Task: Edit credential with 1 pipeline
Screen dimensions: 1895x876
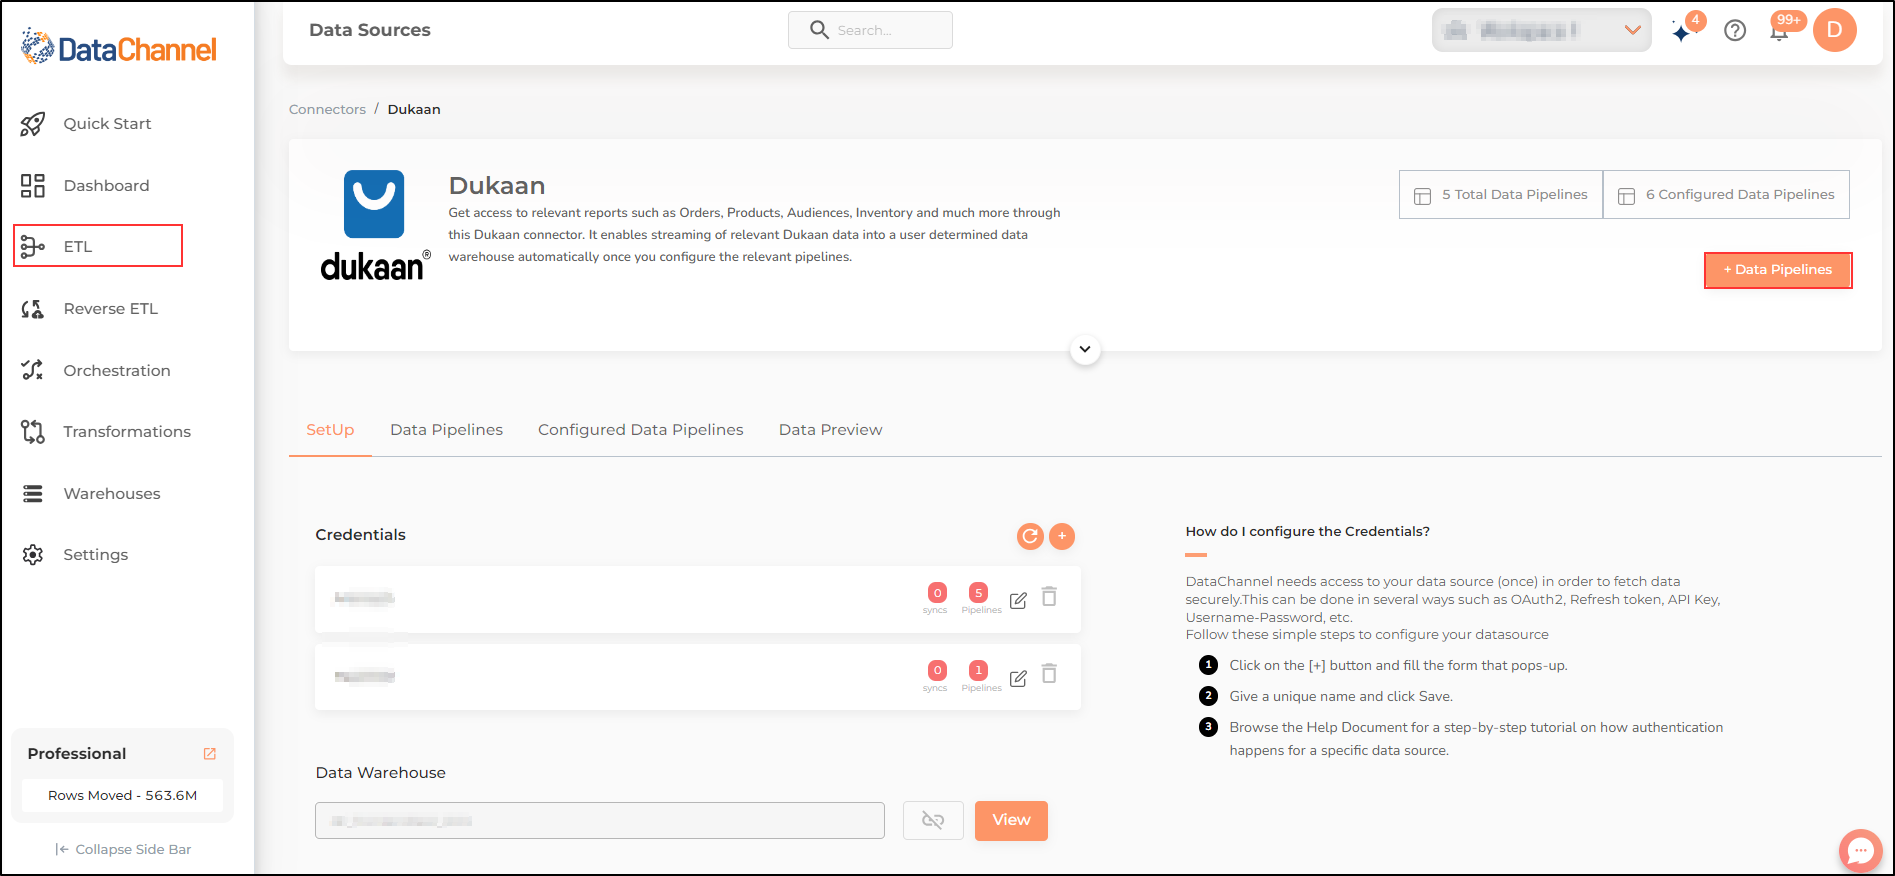Action: (1018, 678)
